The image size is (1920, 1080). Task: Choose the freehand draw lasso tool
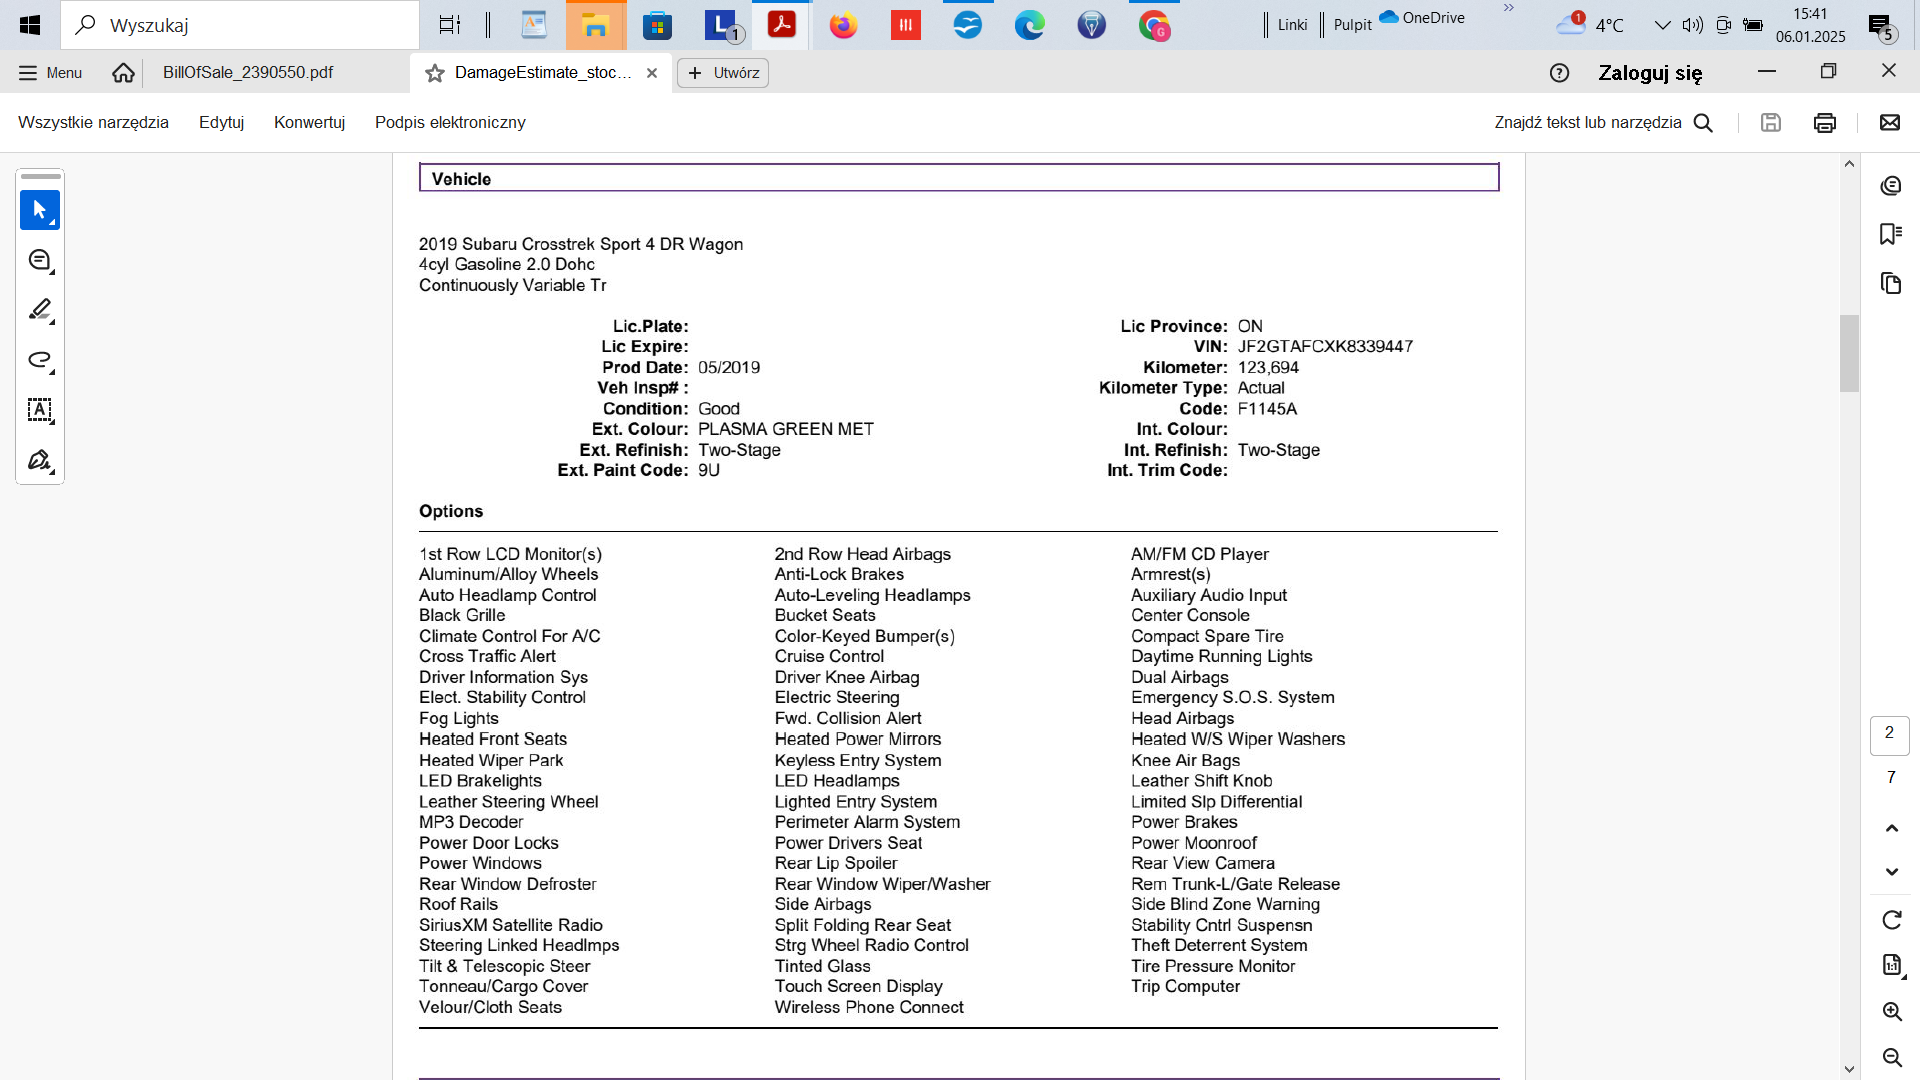tap(40, 360)
